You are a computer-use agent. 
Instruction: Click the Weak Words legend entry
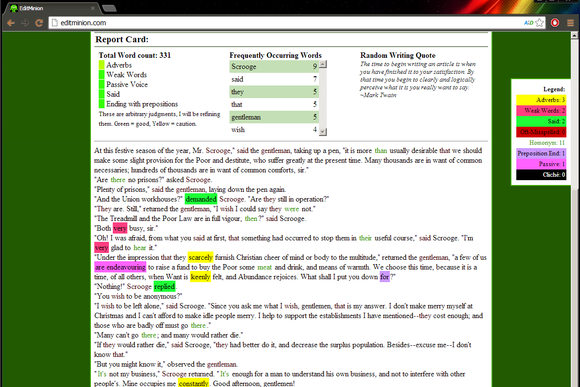(x=541, y=111)
